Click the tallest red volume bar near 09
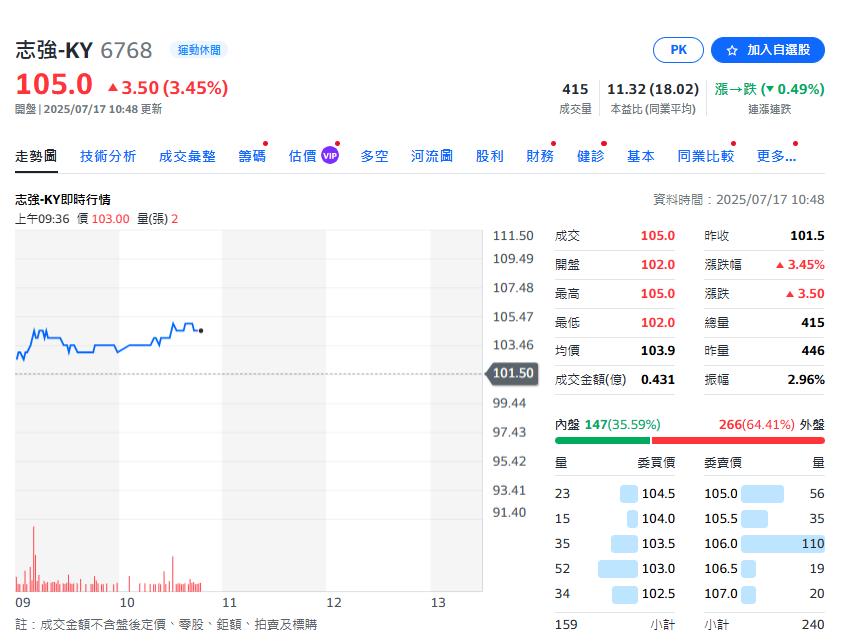Image resolution: width=845 pixels, height=644 pixels. 33,559
